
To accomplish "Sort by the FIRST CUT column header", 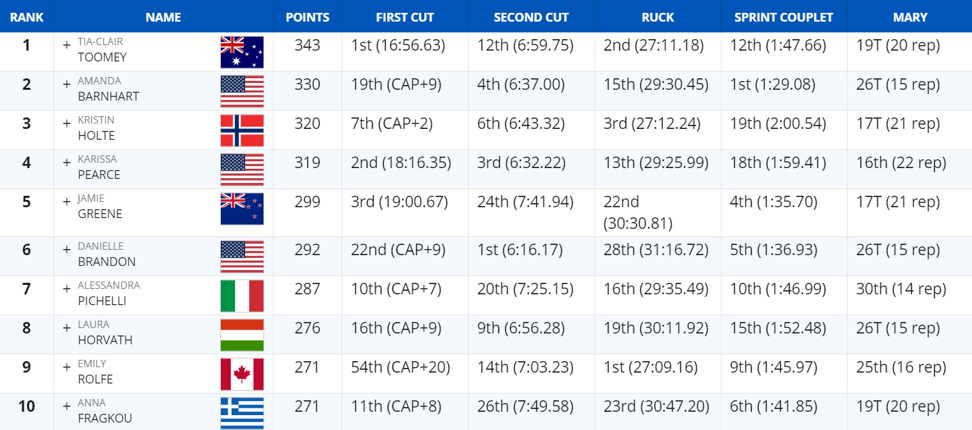I will (405, 17).
